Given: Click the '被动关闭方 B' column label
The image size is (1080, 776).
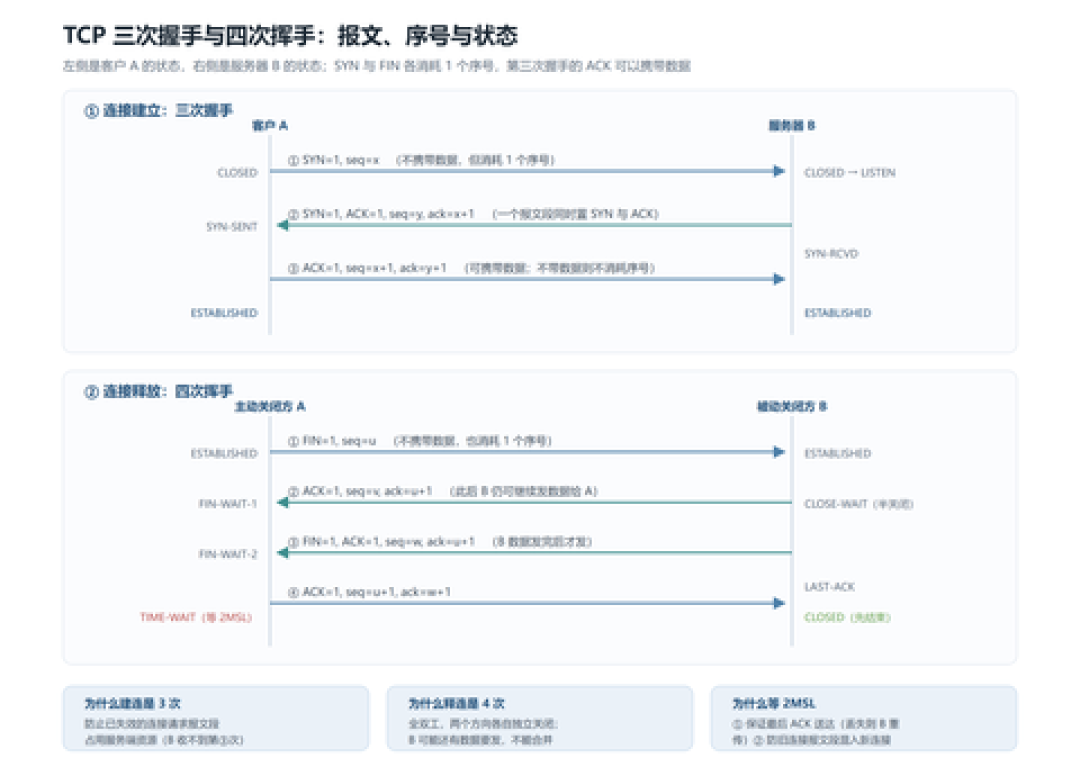Looking at the screenshot, I should pos(791,406).
